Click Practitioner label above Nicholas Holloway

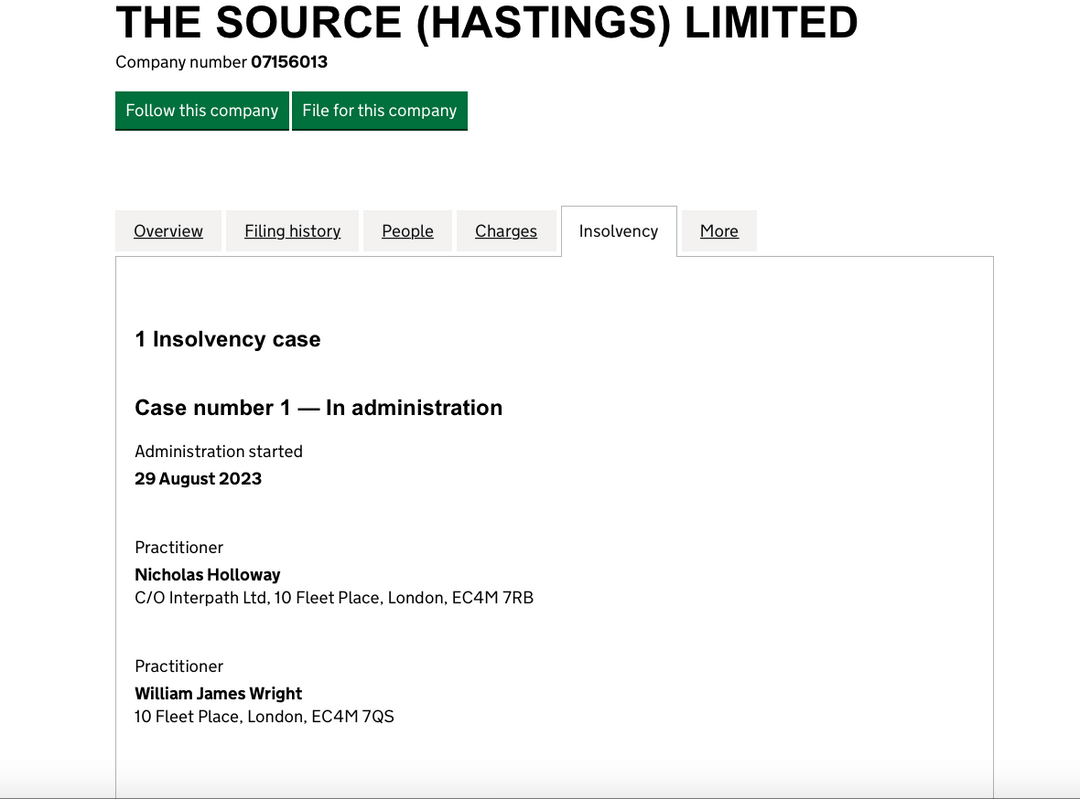[179, 548]
